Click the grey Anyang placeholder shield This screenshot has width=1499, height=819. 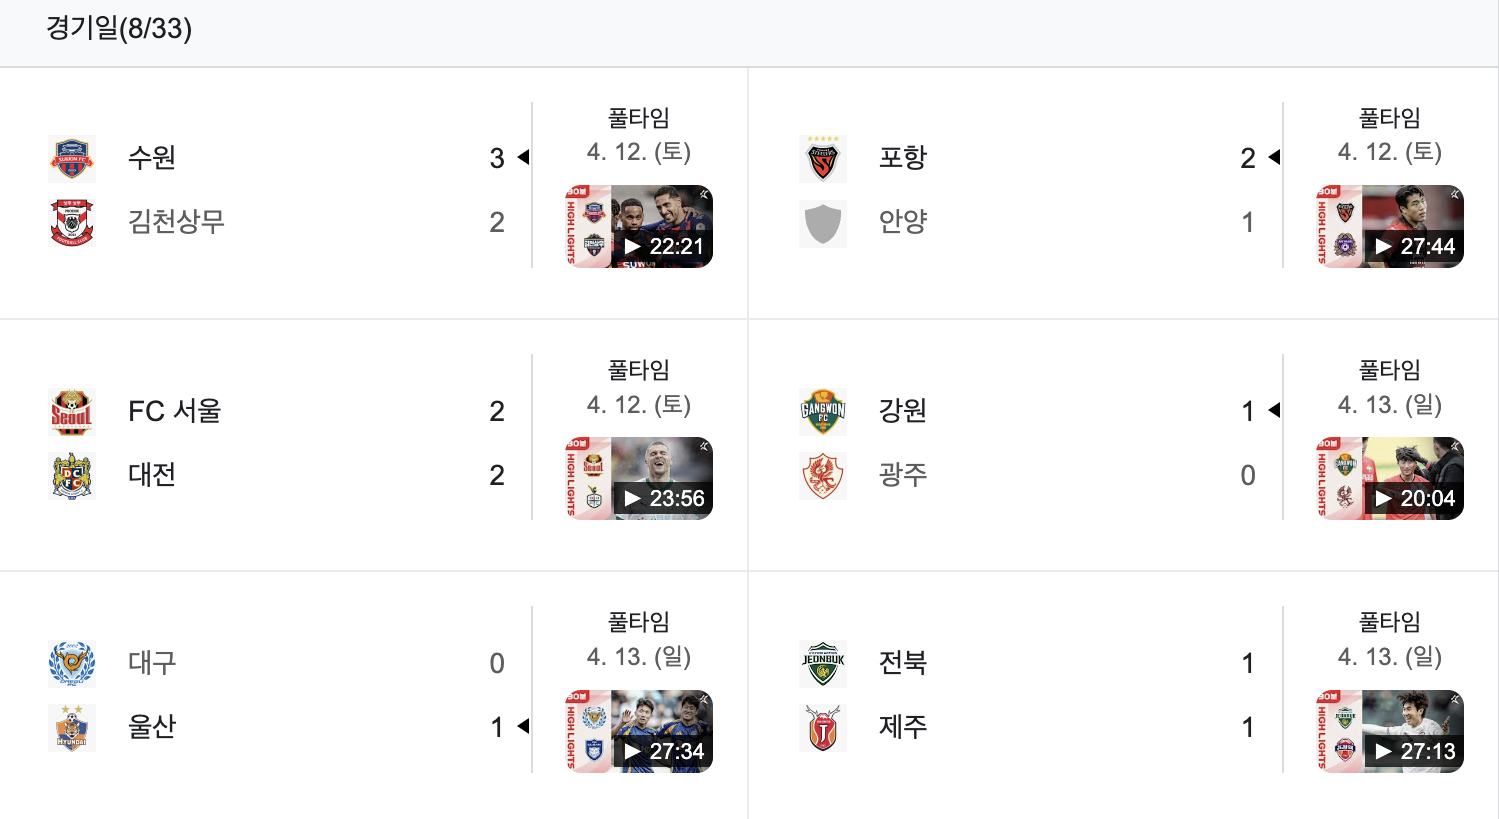pos(823,222)
